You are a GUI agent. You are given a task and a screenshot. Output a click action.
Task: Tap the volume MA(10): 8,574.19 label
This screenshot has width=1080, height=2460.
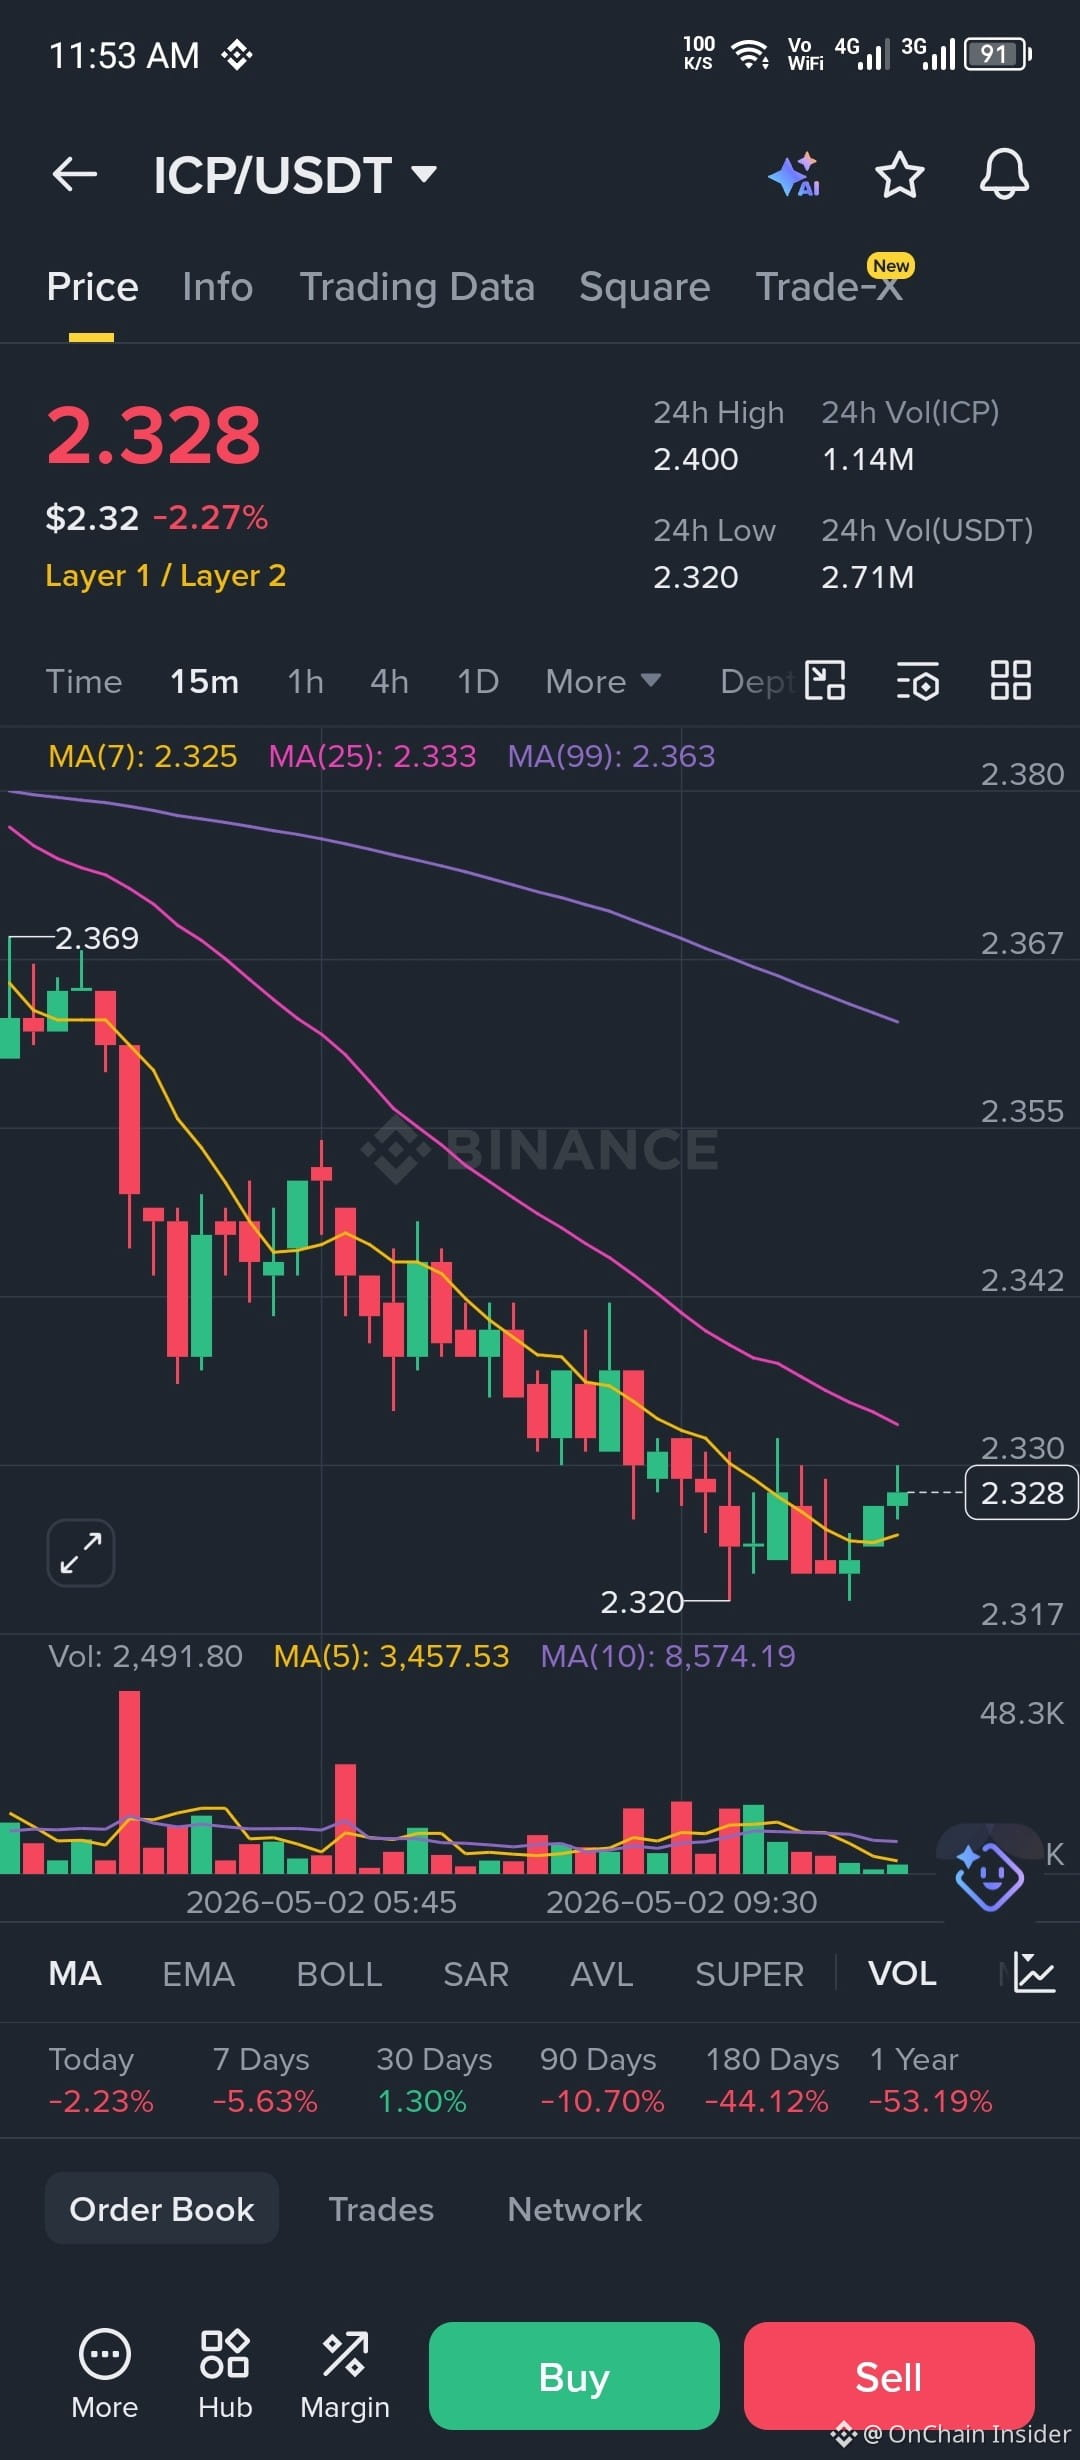(668, 1657)
